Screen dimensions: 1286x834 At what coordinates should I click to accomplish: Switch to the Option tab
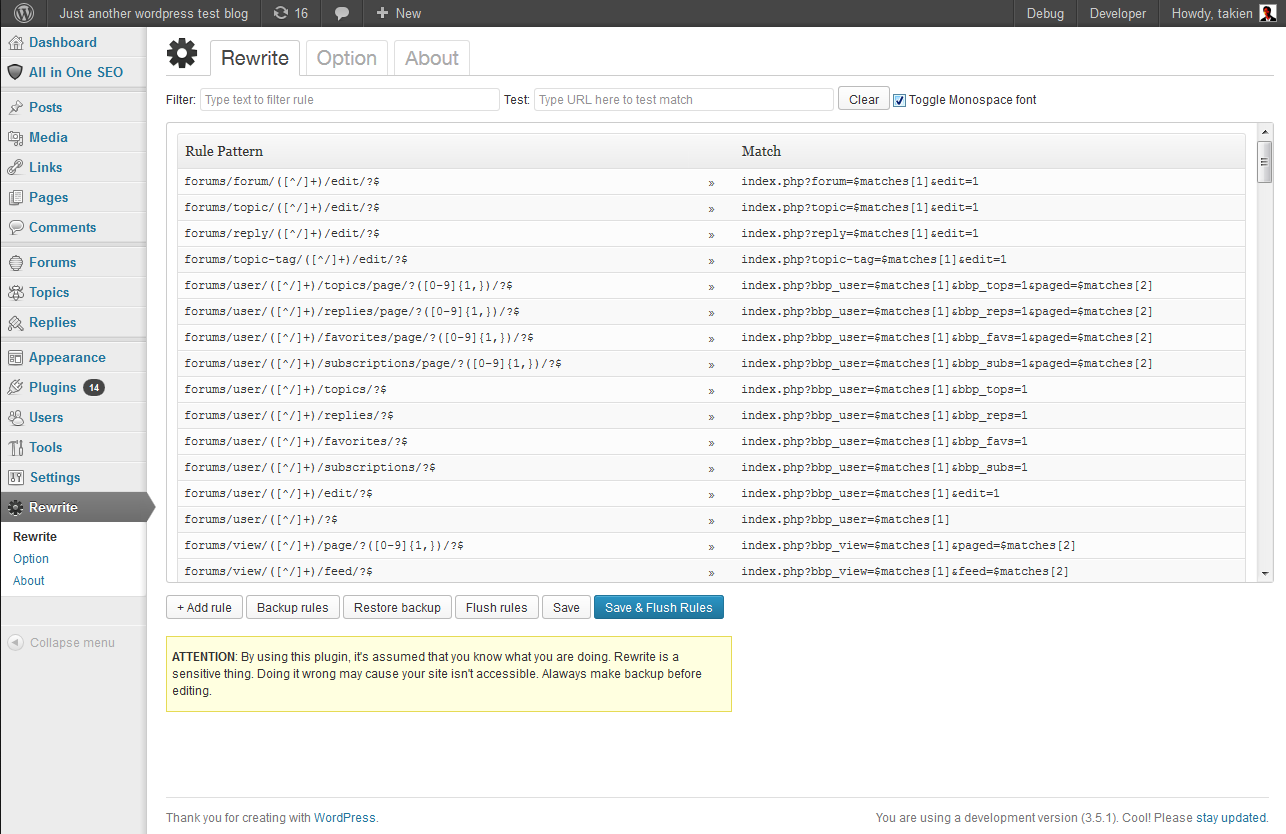347,58
